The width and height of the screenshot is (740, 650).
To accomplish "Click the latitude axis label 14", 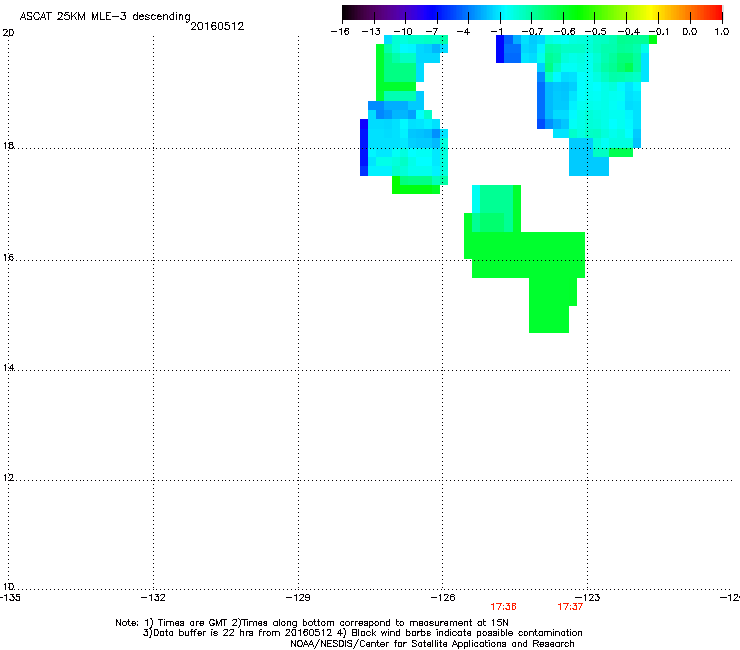I will [8, 367].
